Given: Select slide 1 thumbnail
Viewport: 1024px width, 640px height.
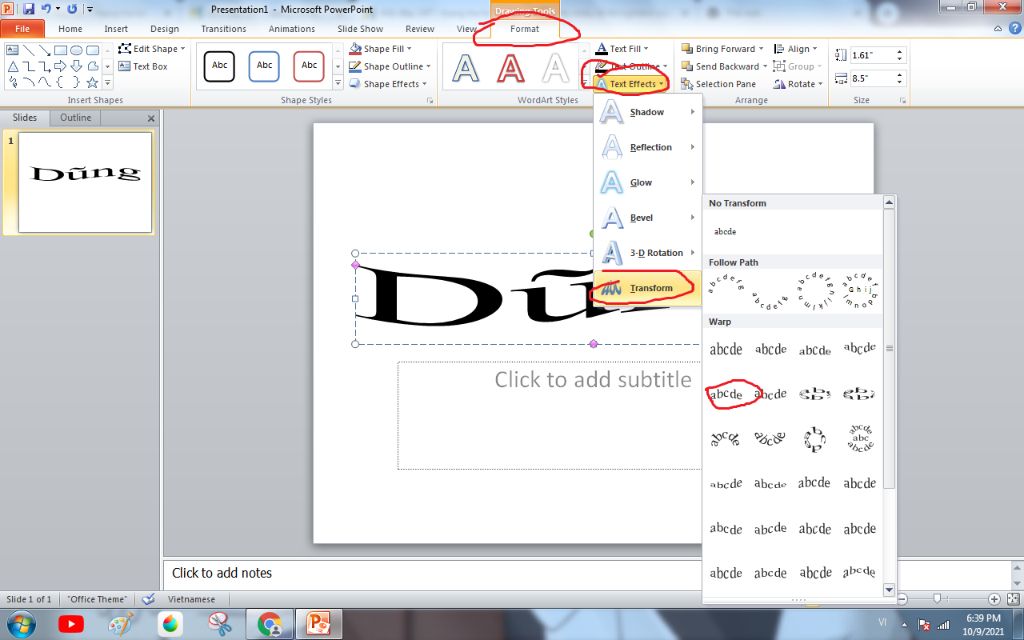Looking at the screenshot, I should coord(85,182).
